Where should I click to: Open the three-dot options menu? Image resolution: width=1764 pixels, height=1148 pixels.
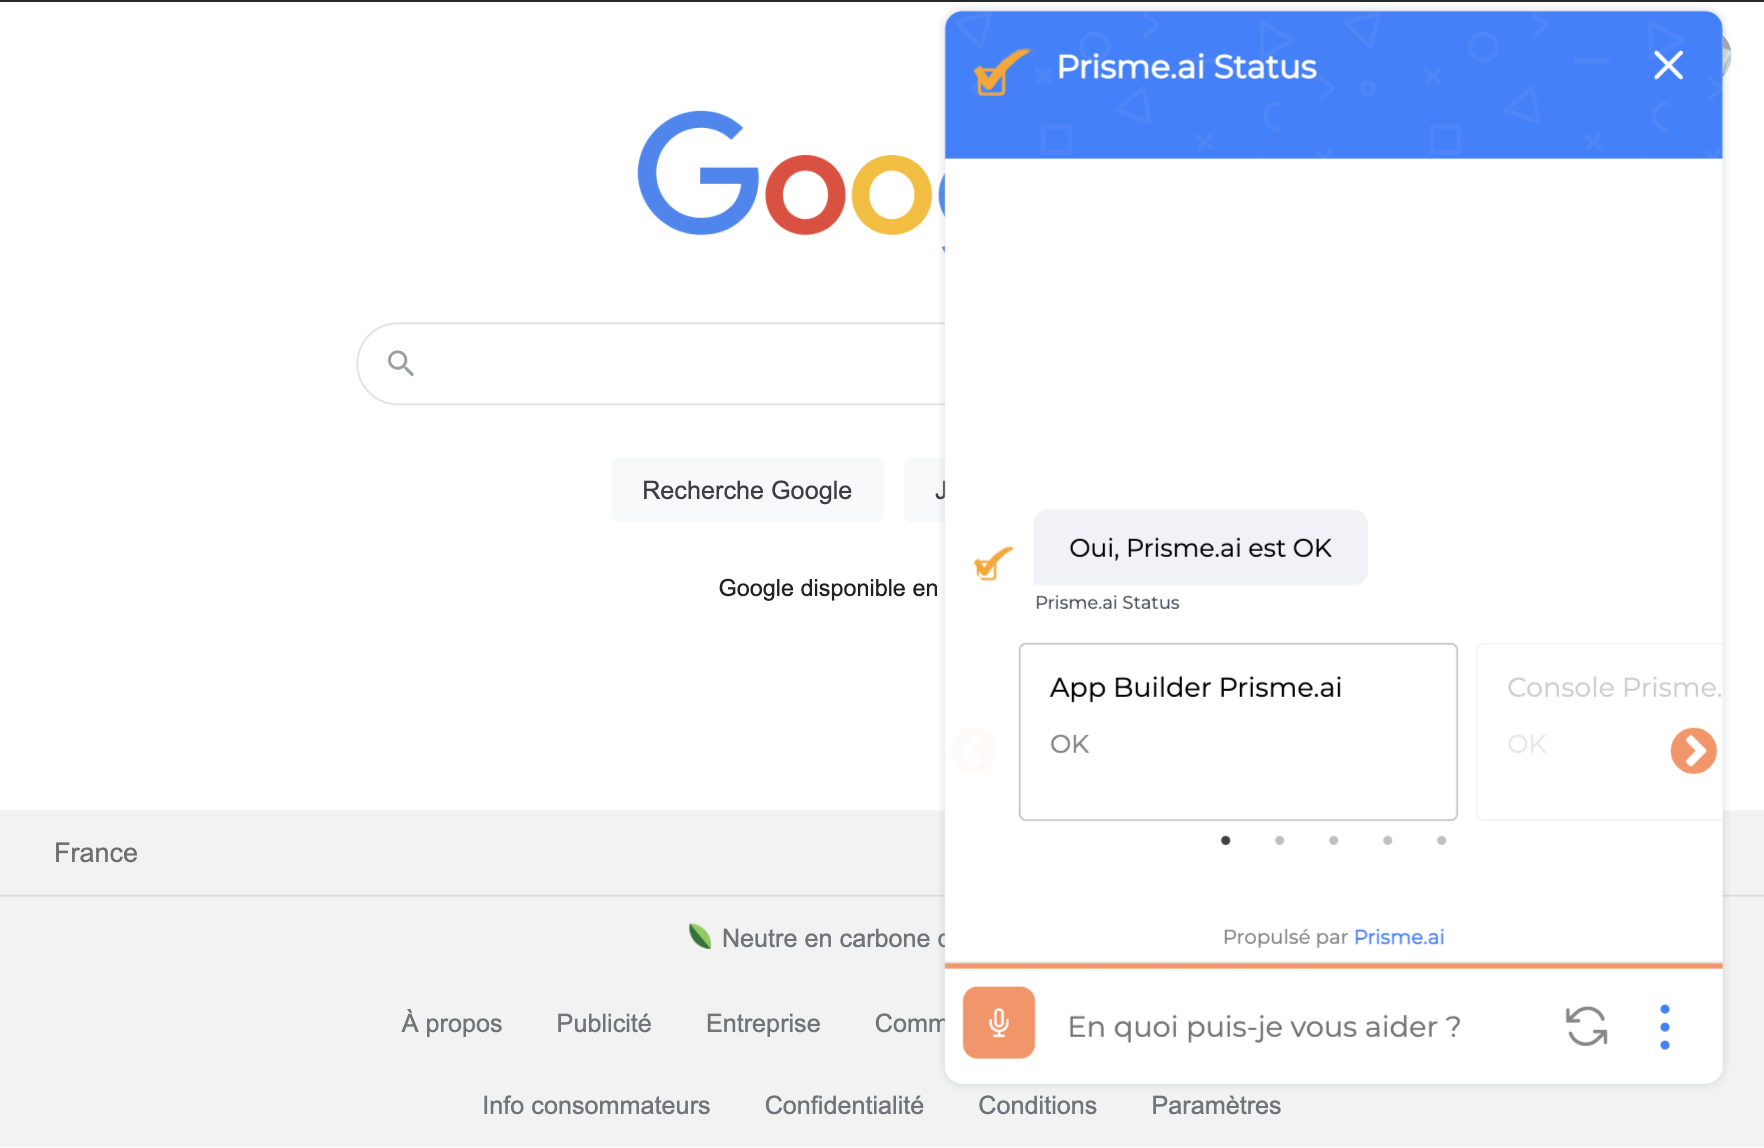pos(1664,1027)
